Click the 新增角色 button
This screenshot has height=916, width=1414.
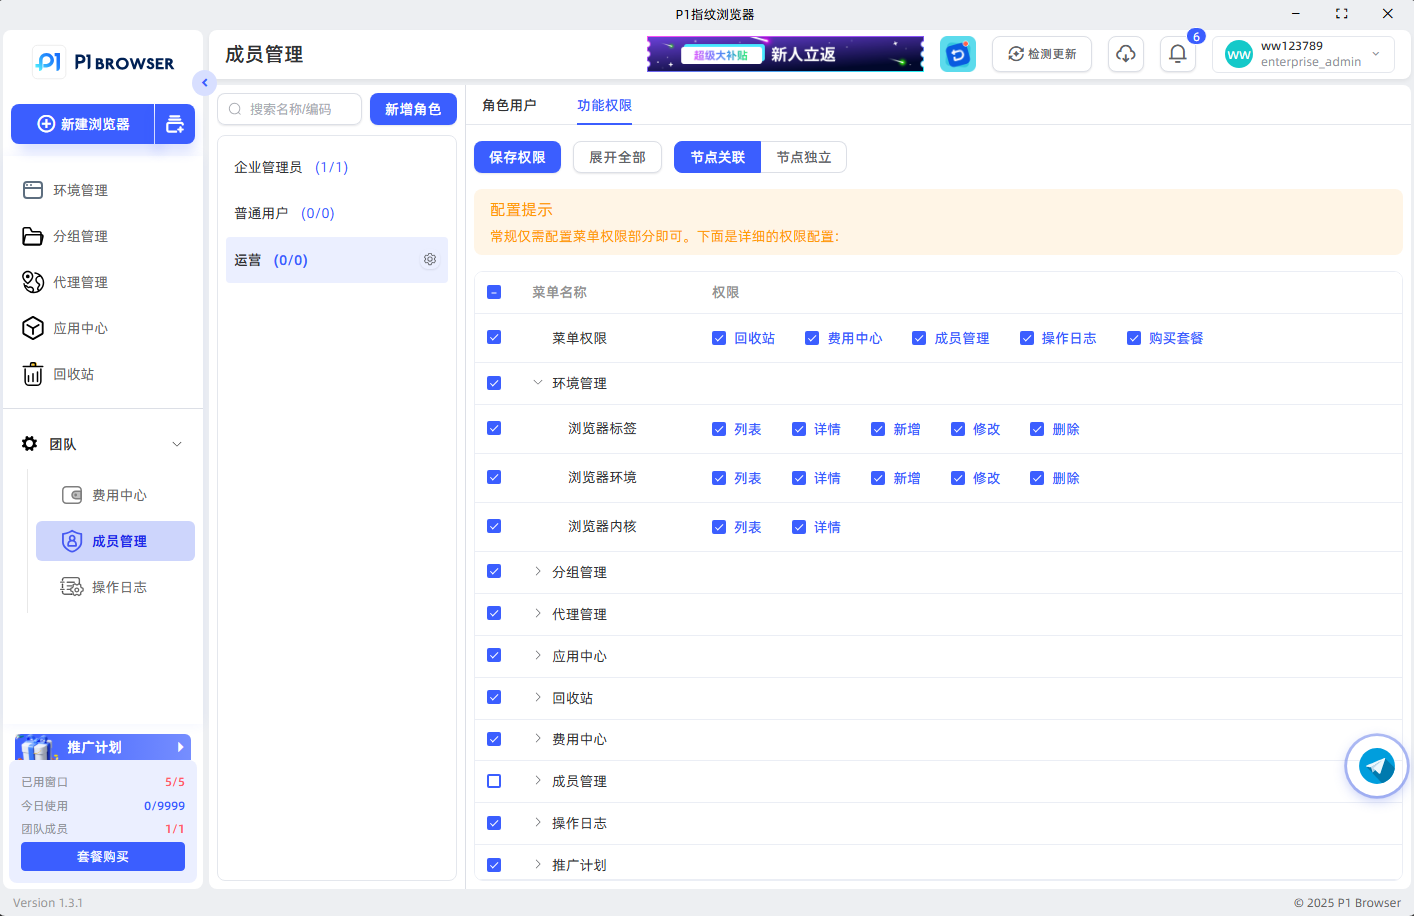click(x=413, y=109)
